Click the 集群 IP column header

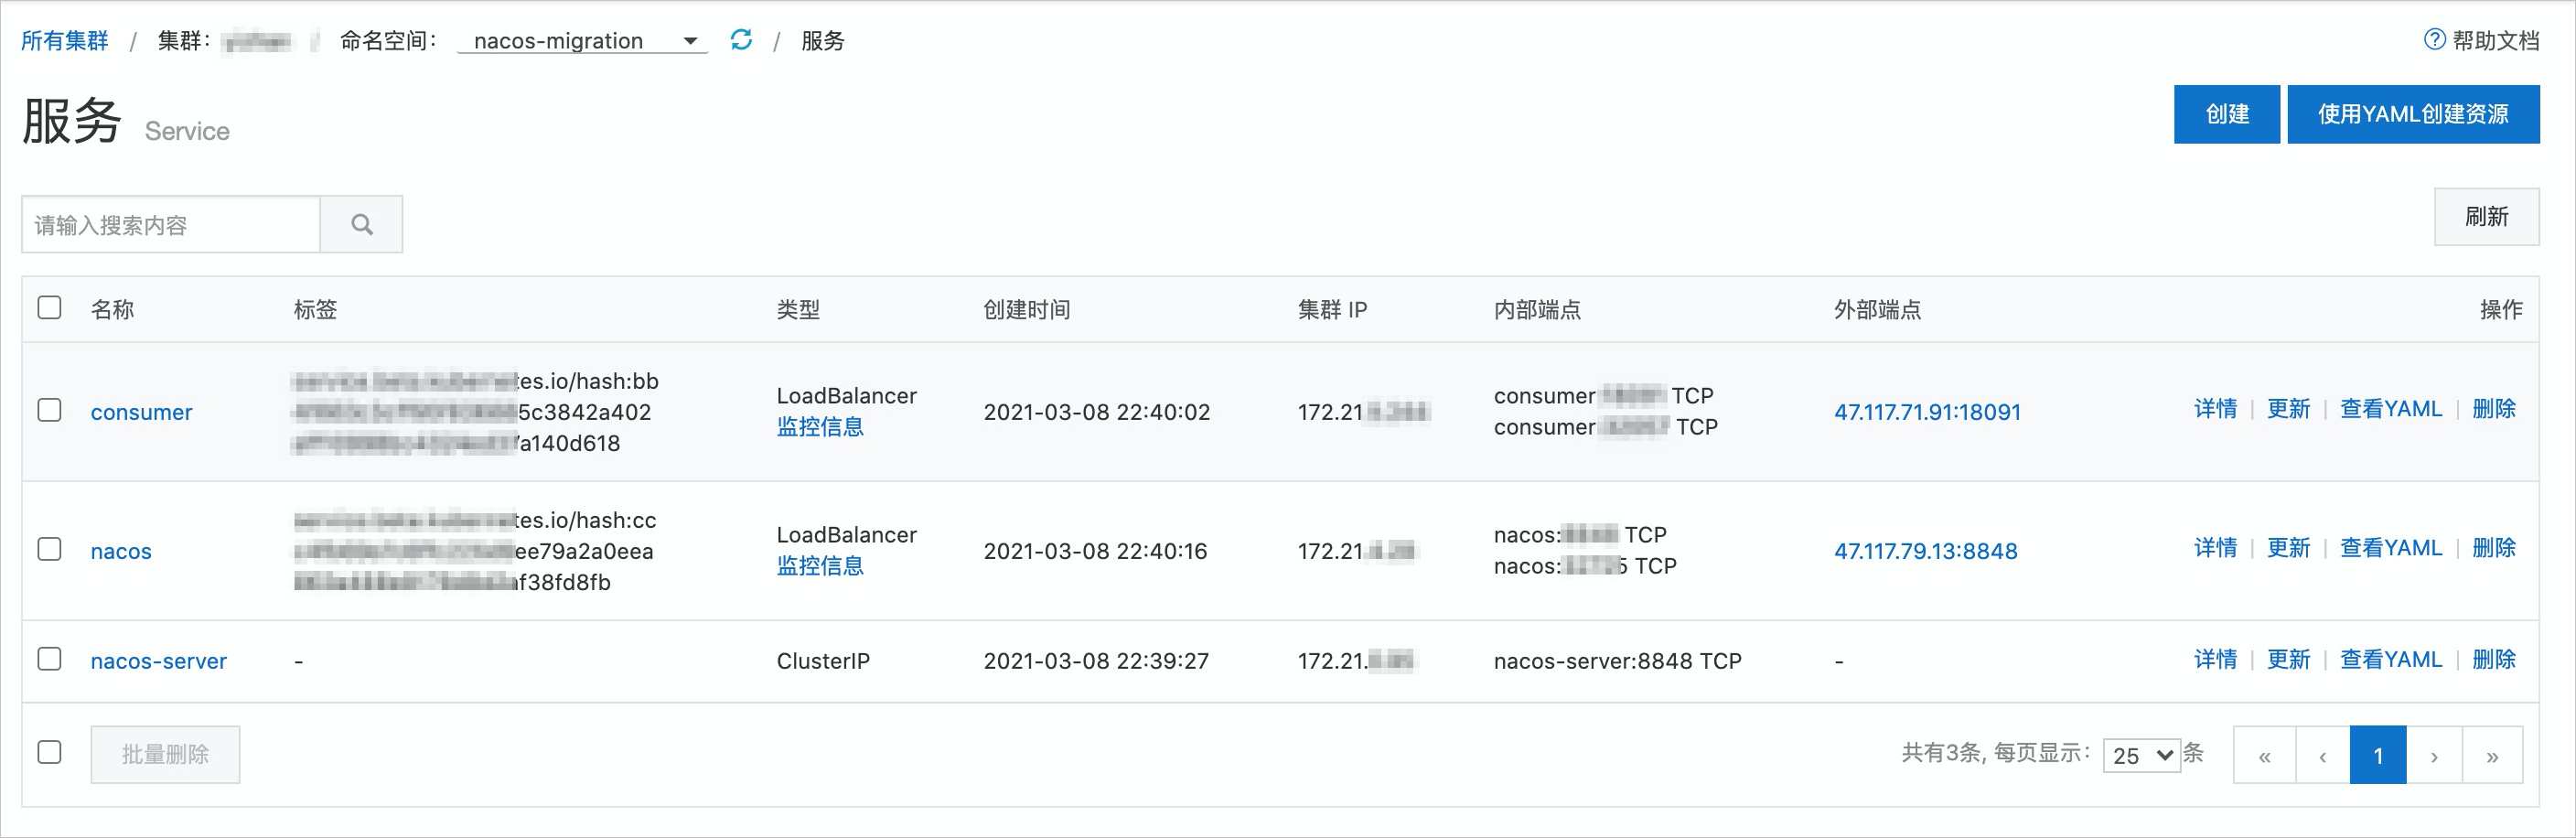pyautogui.click(x=1332, y=310)
